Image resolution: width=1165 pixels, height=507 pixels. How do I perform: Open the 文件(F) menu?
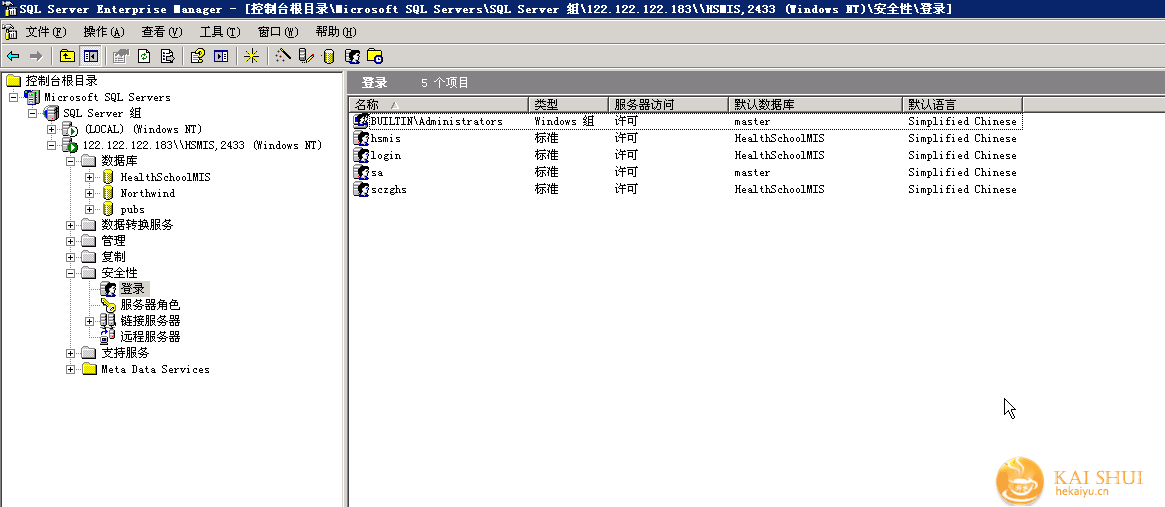[46, 32]
